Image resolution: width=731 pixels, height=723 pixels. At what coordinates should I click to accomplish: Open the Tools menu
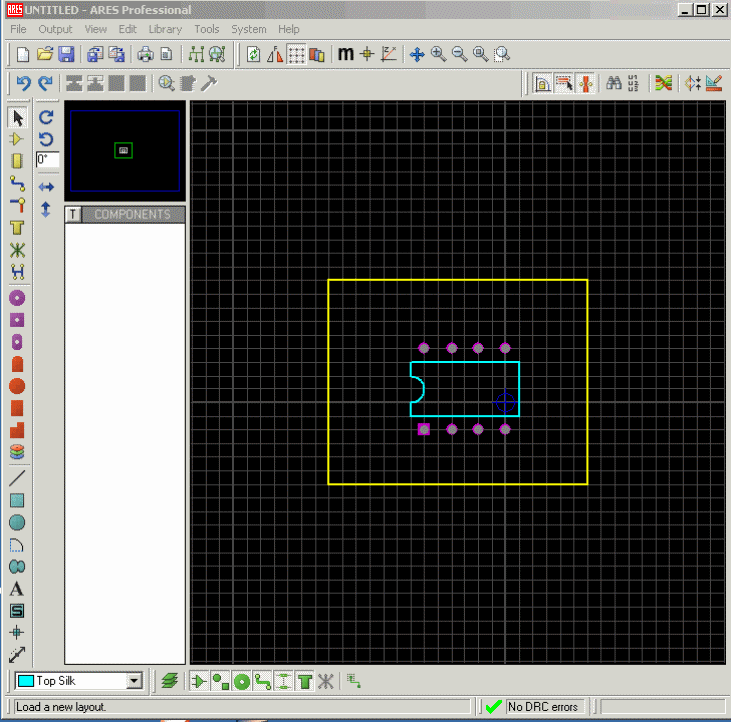pyautogui.click(x=207, y=29)
